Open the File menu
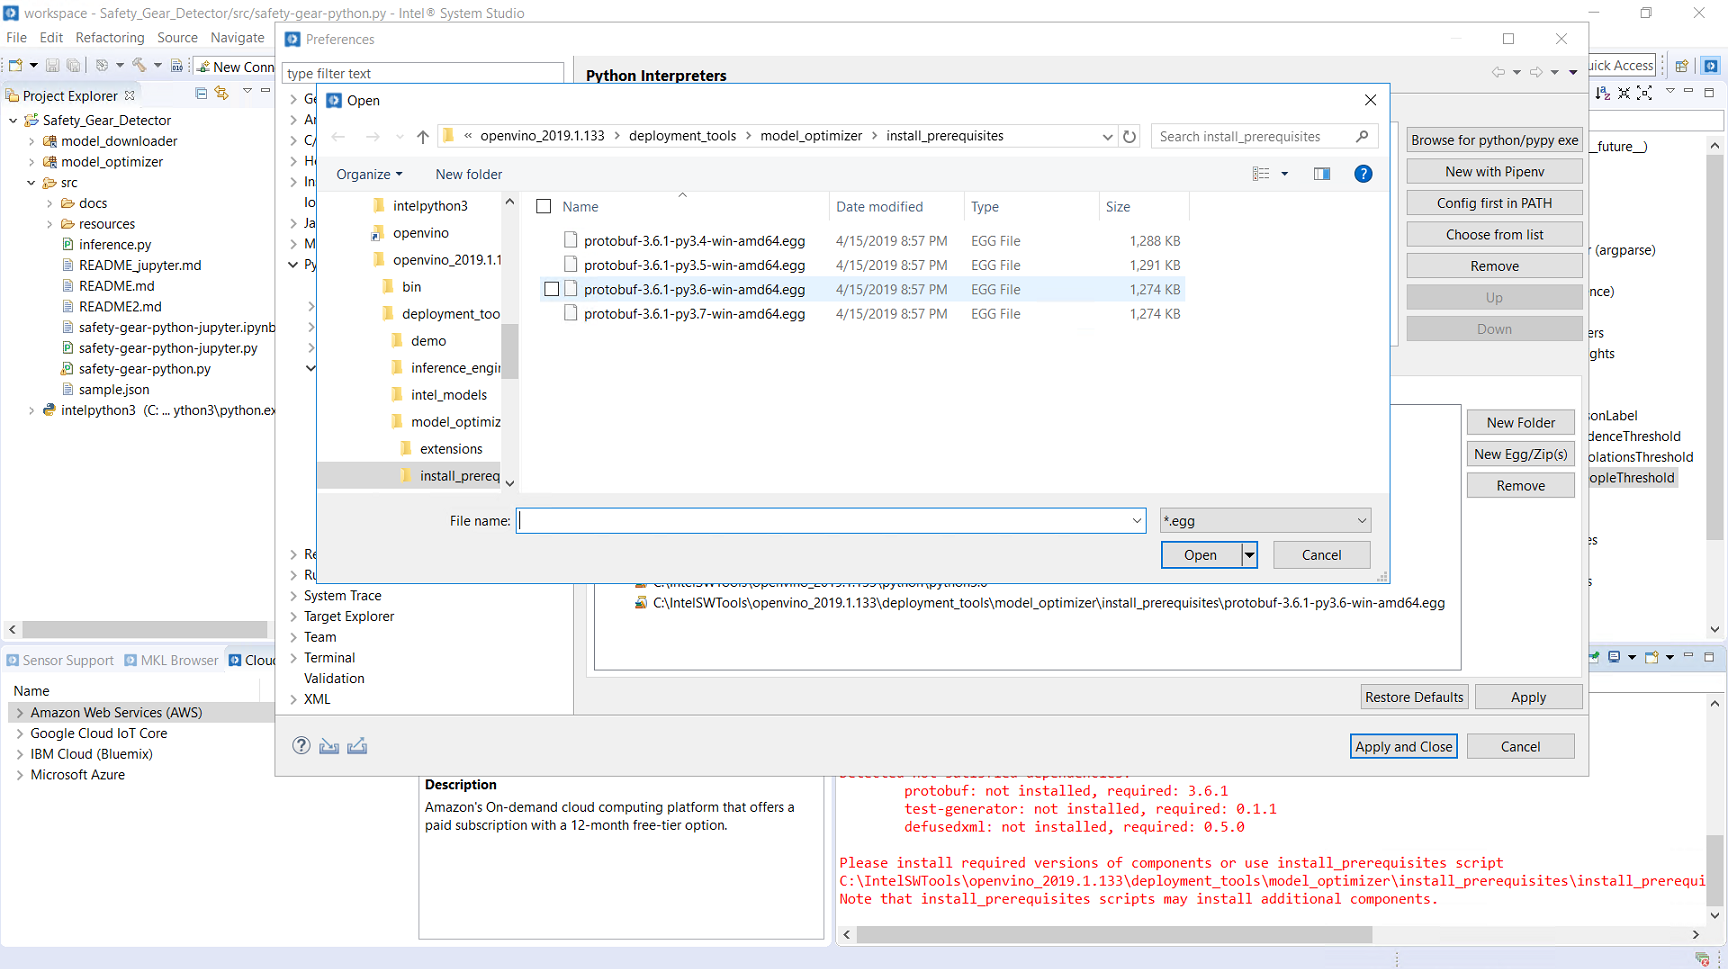 click(16, 38)
